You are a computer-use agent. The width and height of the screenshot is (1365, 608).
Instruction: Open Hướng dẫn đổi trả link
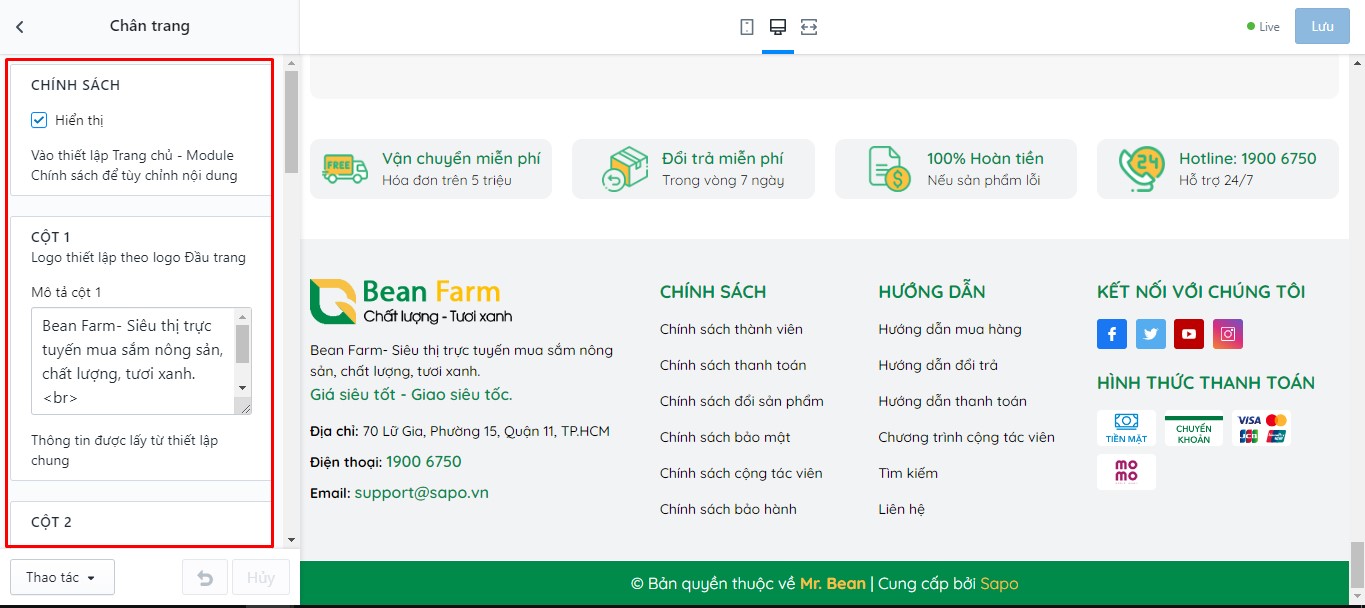(938, 365)
